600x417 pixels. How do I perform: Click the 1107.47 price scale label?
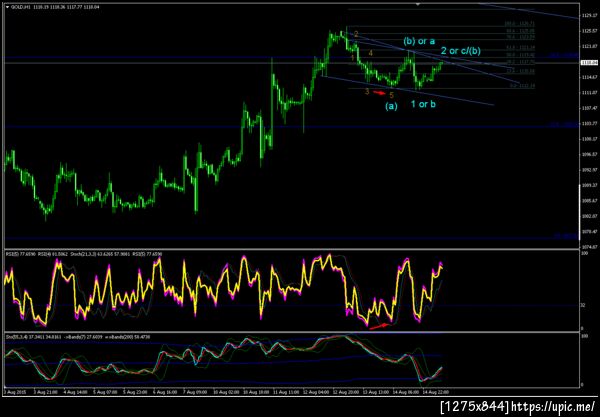pyautogui.click(x=590, y=108)
